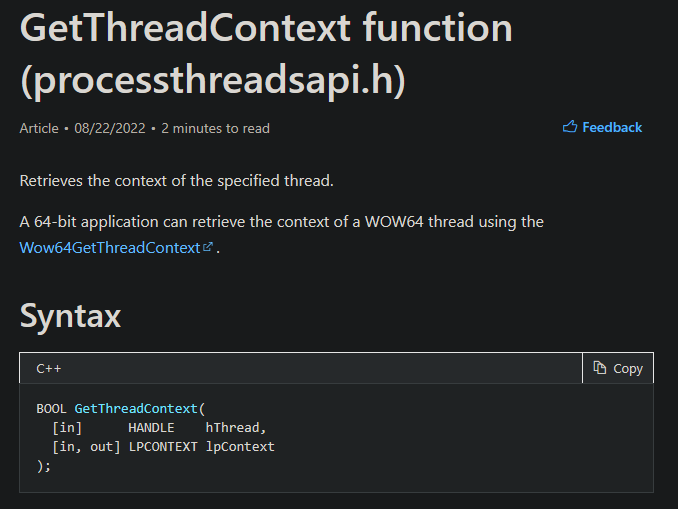Click the BOOL return type in code
The width and height of the screenshot is (678, 509).
coord(52,409)
